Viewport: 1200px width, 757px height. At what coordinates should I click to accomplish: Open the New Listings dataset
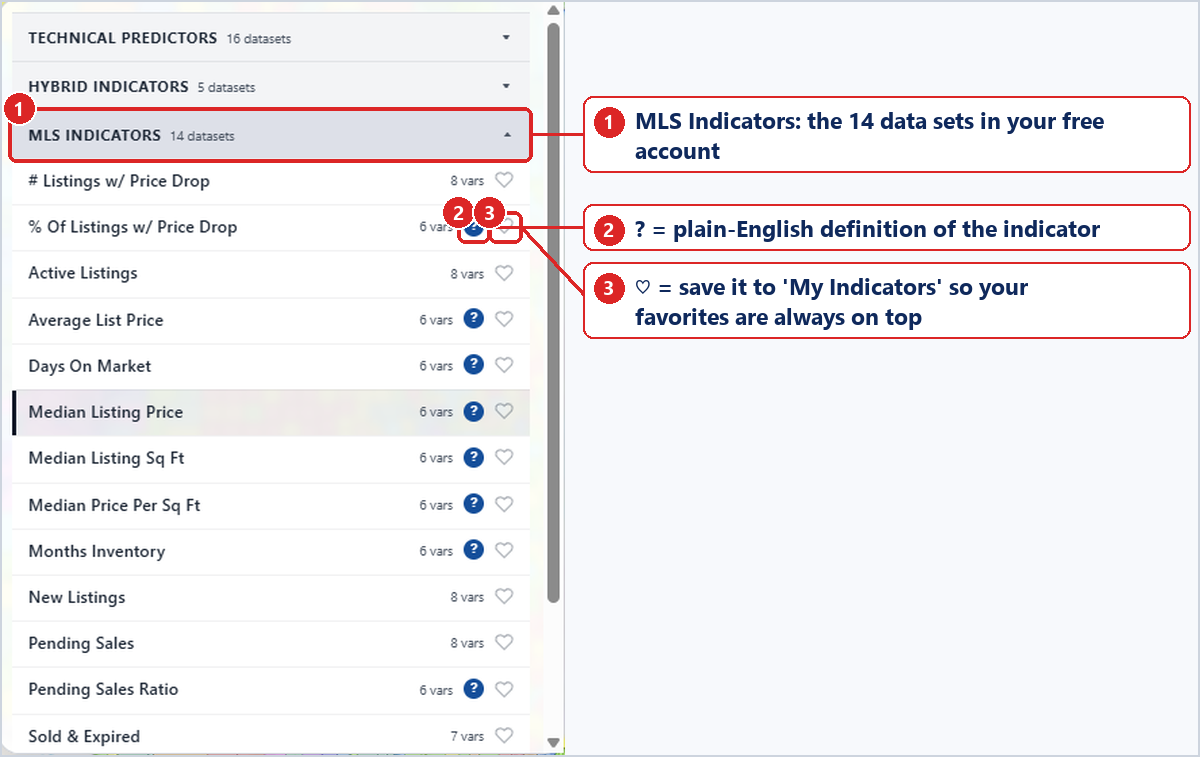coord(271,597)
